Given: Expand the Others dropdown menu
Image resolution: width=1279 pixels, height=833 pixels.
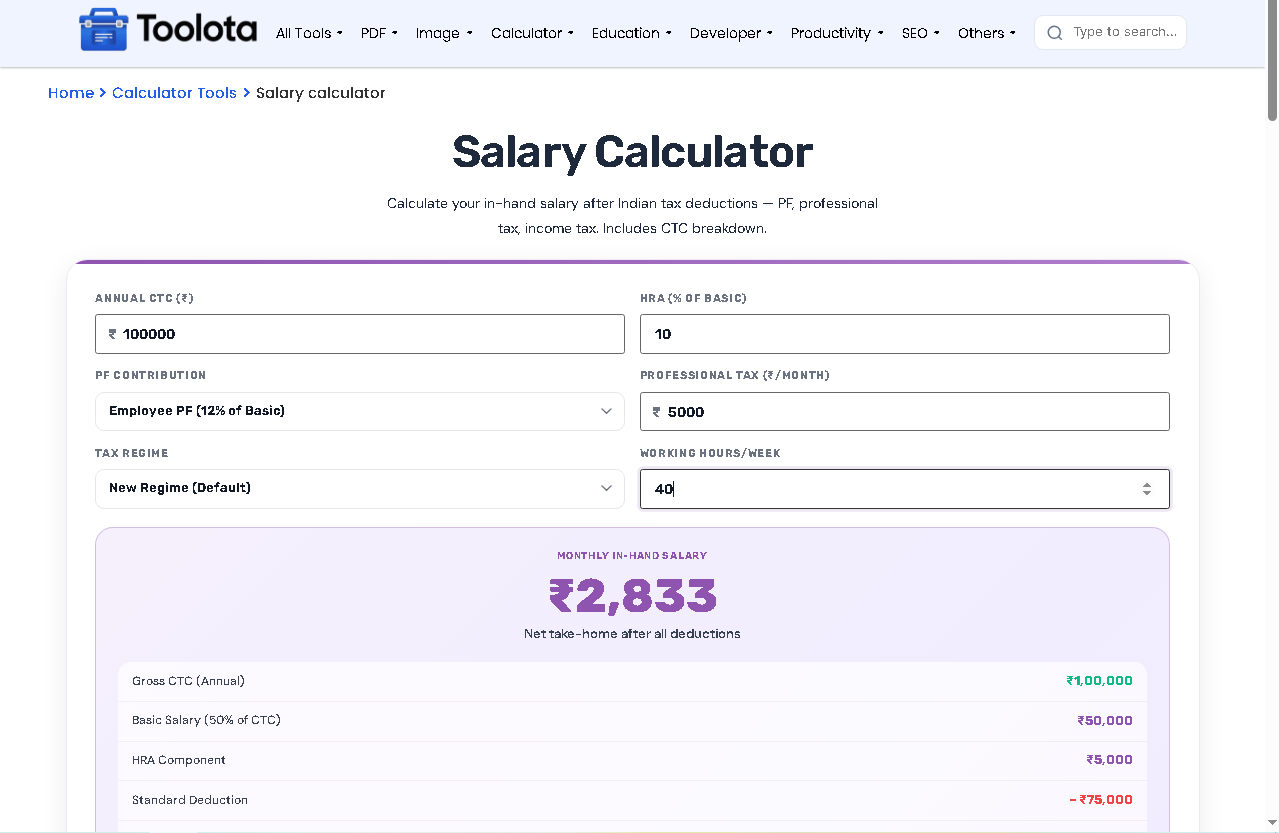Looking at the screenshot, I should tap(986, 33).
